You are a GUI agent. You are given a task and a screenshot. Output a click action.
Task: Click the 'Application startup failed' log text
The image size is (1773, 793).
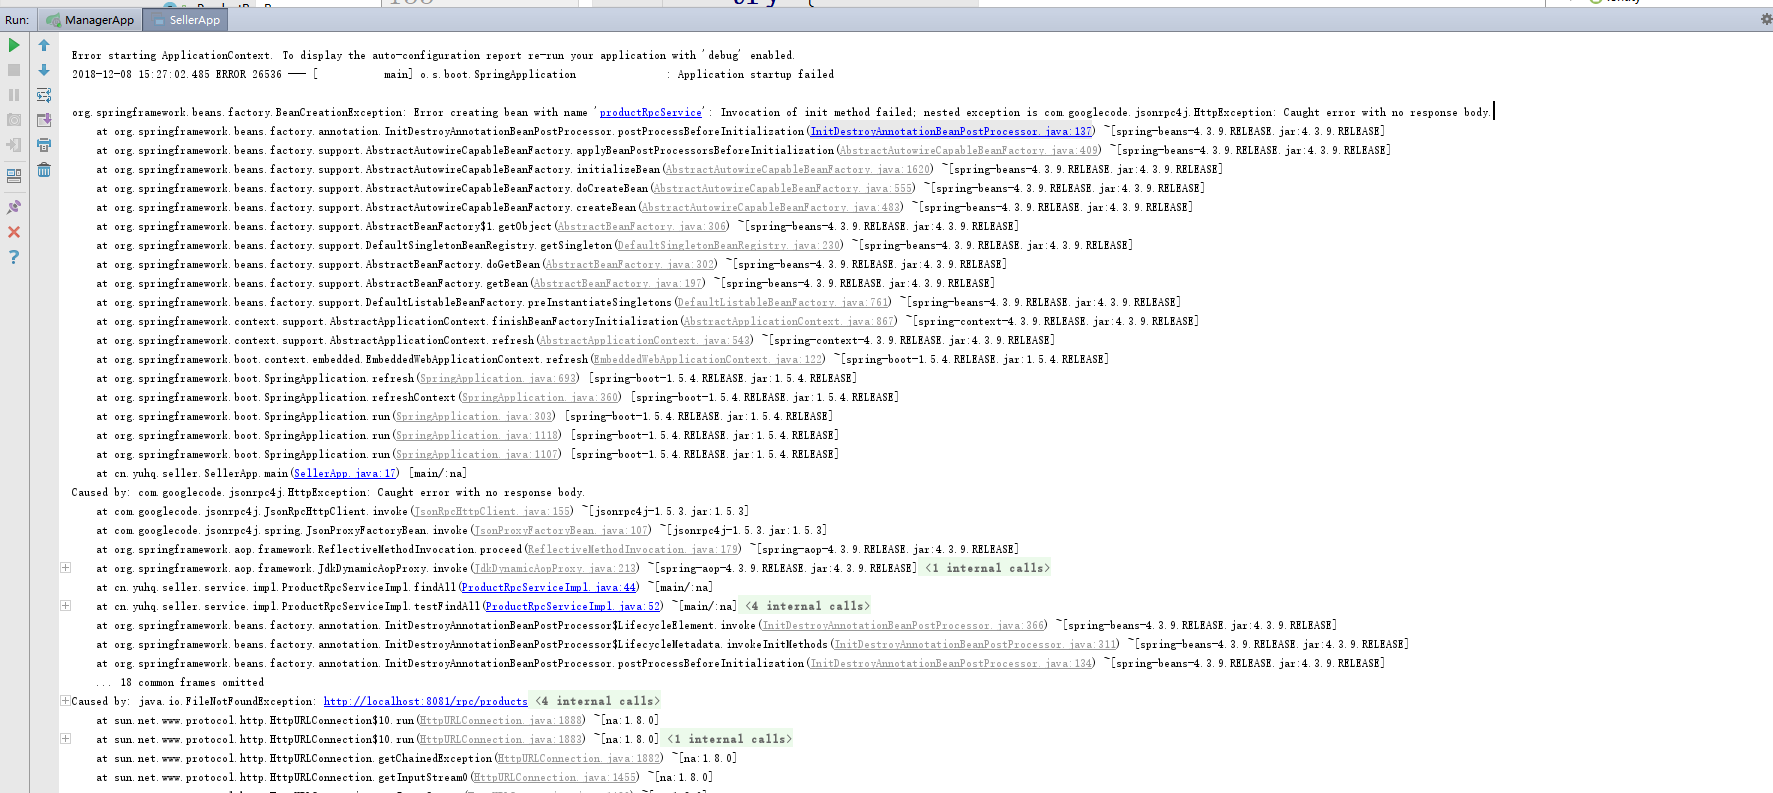(755, 75)
